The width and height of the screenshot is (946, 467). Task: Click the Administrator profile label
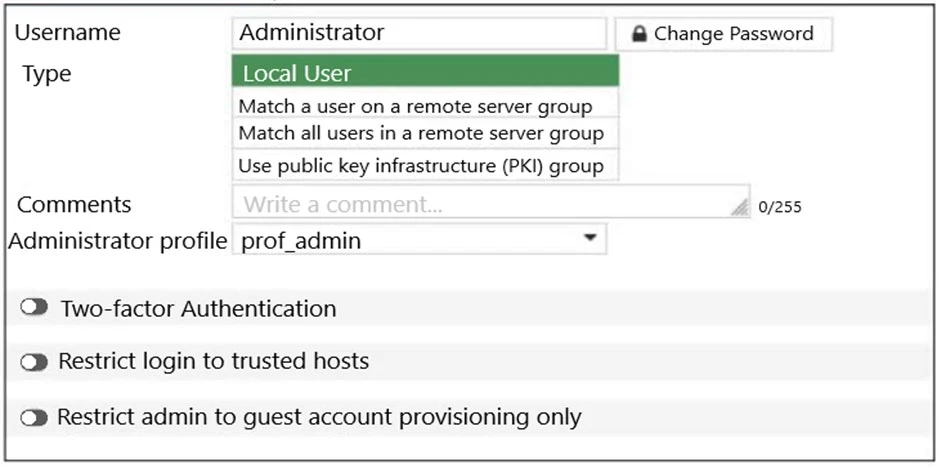pyautogui.click(x=117, y=241)
